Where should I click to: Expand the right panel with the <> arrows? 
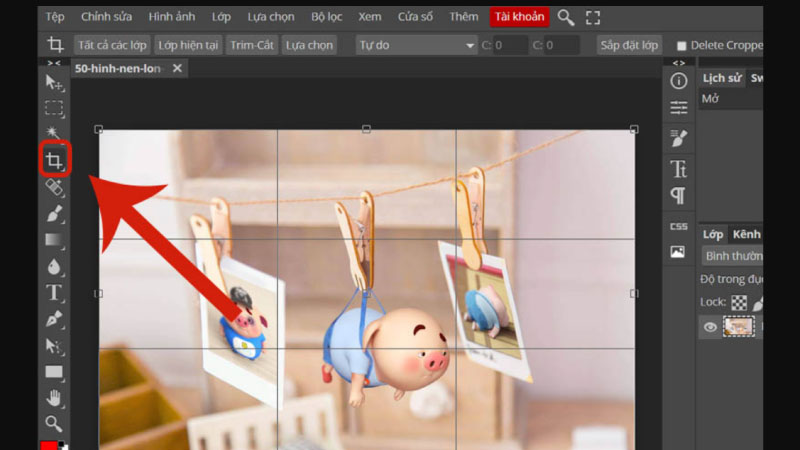click(x=679, y=63)
